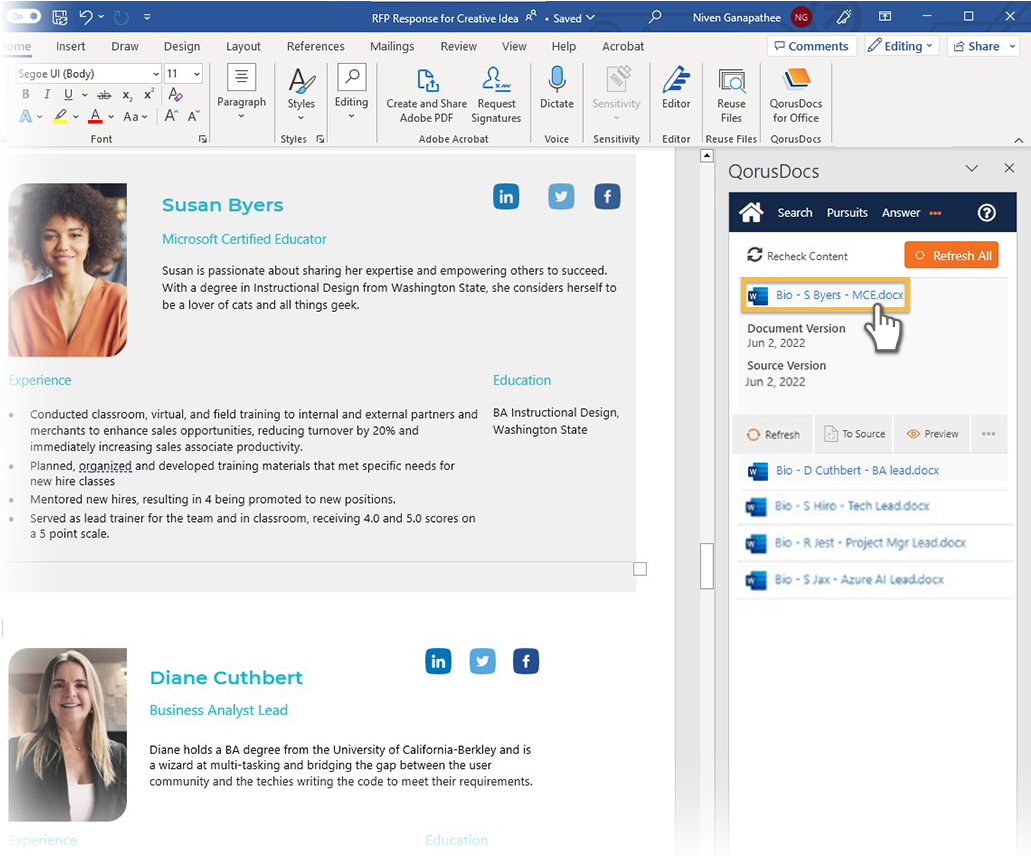
Task: Click Request Signatures in Adobe Acrobat group
Action: coord(496,96)
